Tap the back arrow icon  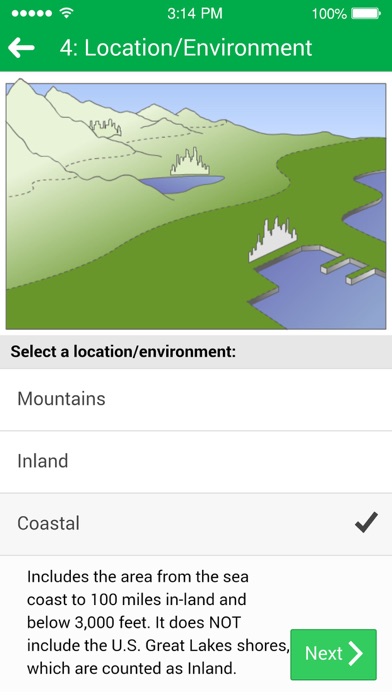(21, 47)
